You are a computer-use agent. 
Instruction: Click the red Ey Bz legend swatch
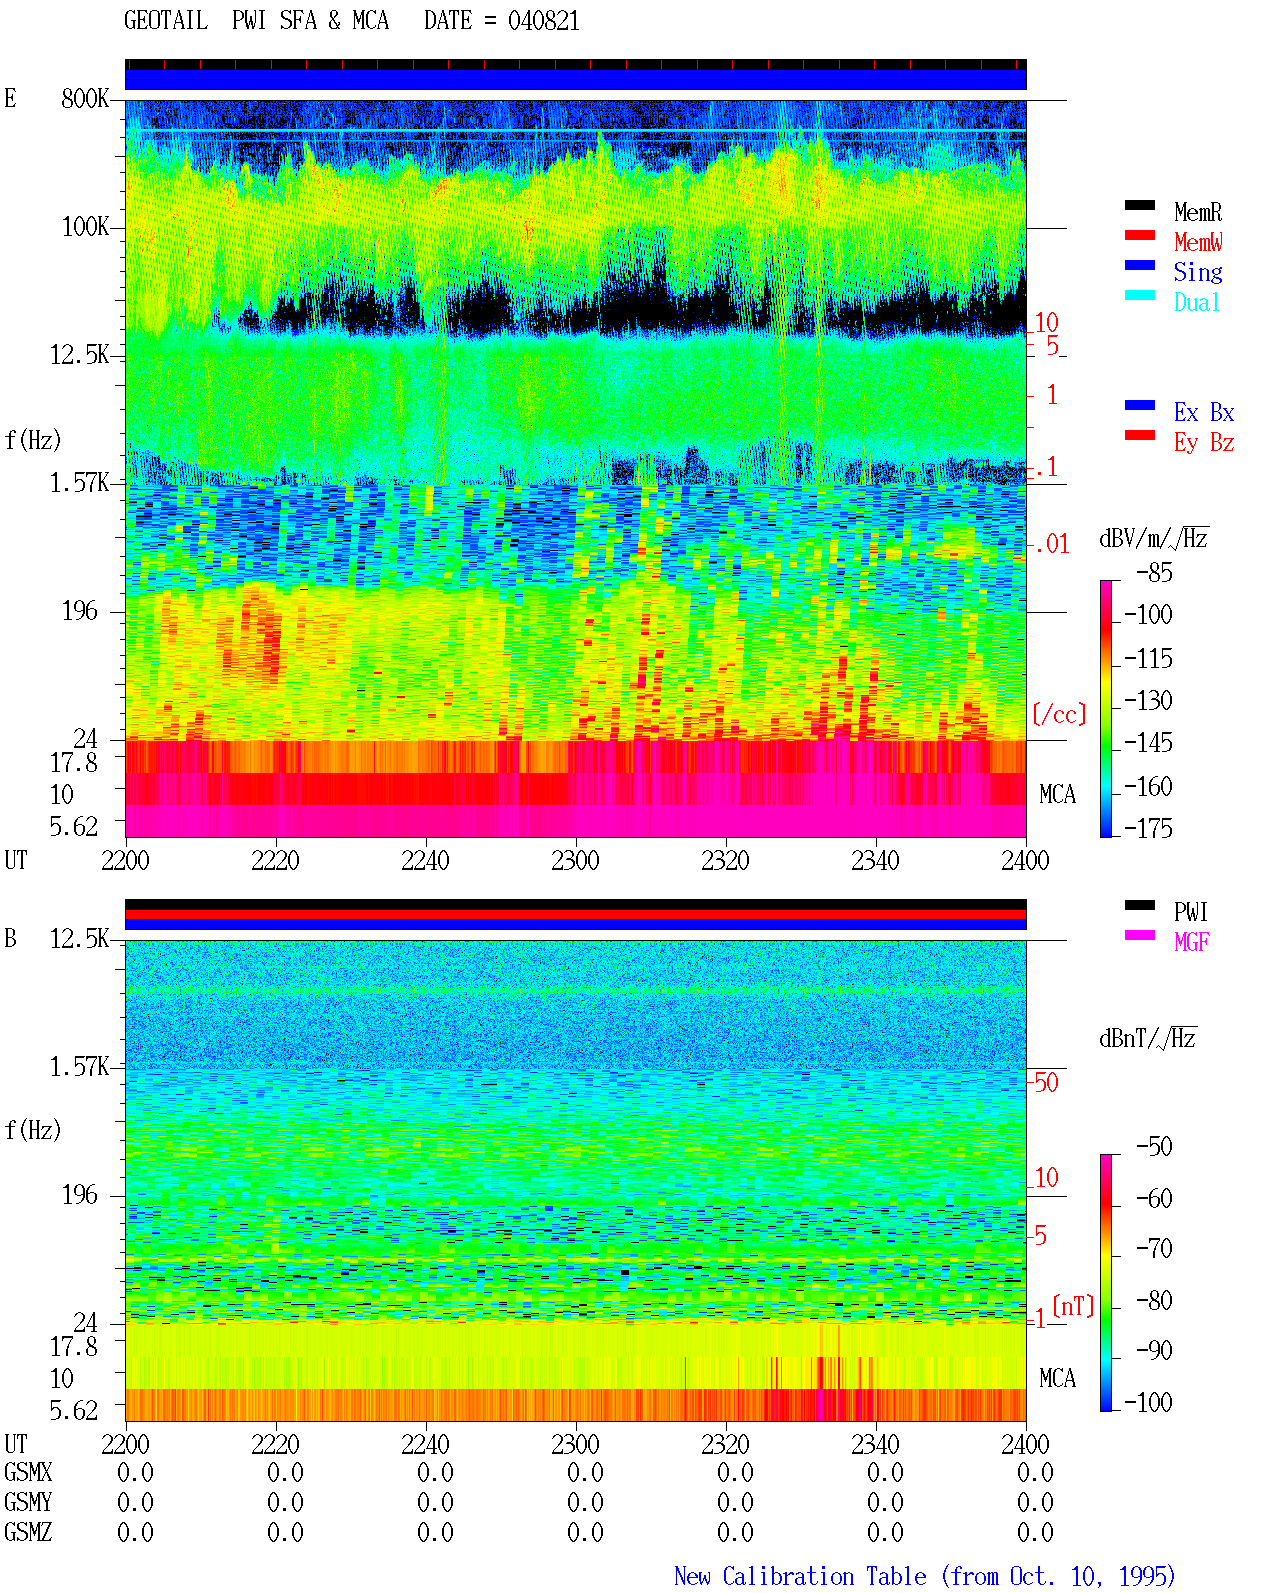pos(1139,435)
